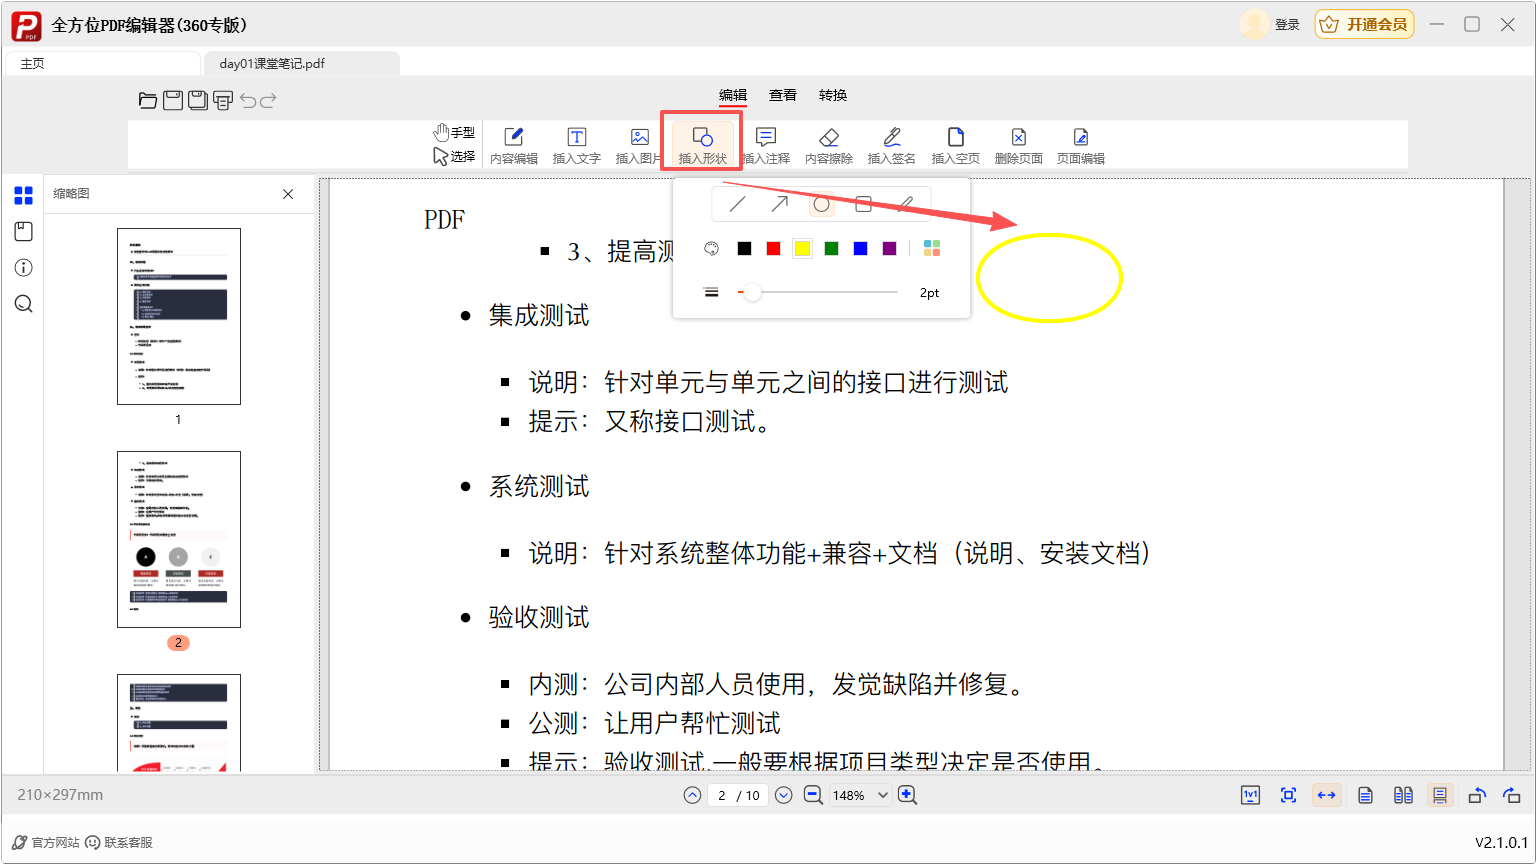
Task: Open document search with magnifier icon
Action: click(x=23, y=303)
